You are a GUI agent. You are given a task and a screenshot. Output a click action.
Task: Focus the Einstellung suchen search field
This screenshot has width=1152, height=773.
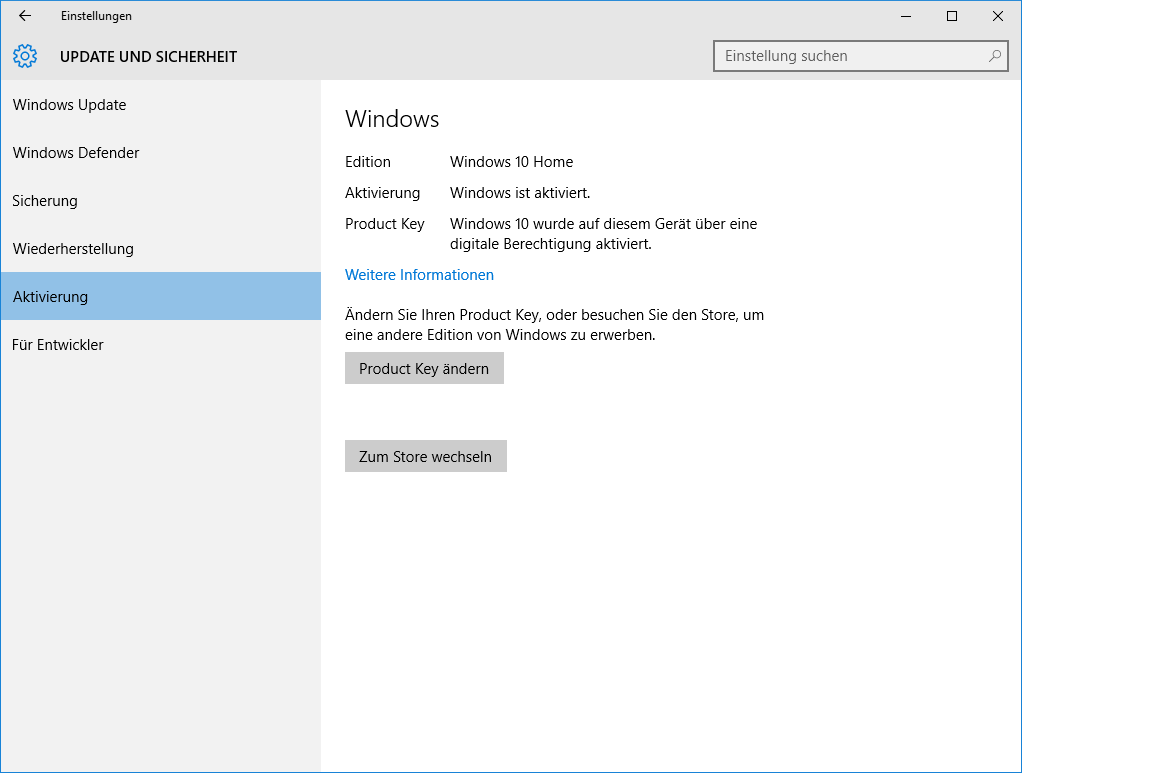pyautogui.click(x=860, y=56)
